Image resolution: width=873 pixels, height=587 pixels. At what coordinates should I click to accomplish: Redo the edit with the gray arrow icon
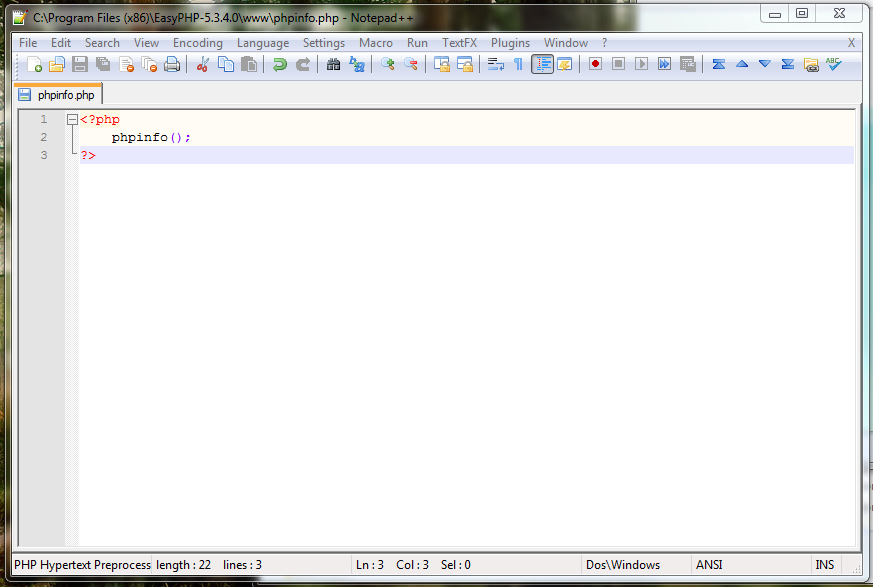tap(302, 65)
